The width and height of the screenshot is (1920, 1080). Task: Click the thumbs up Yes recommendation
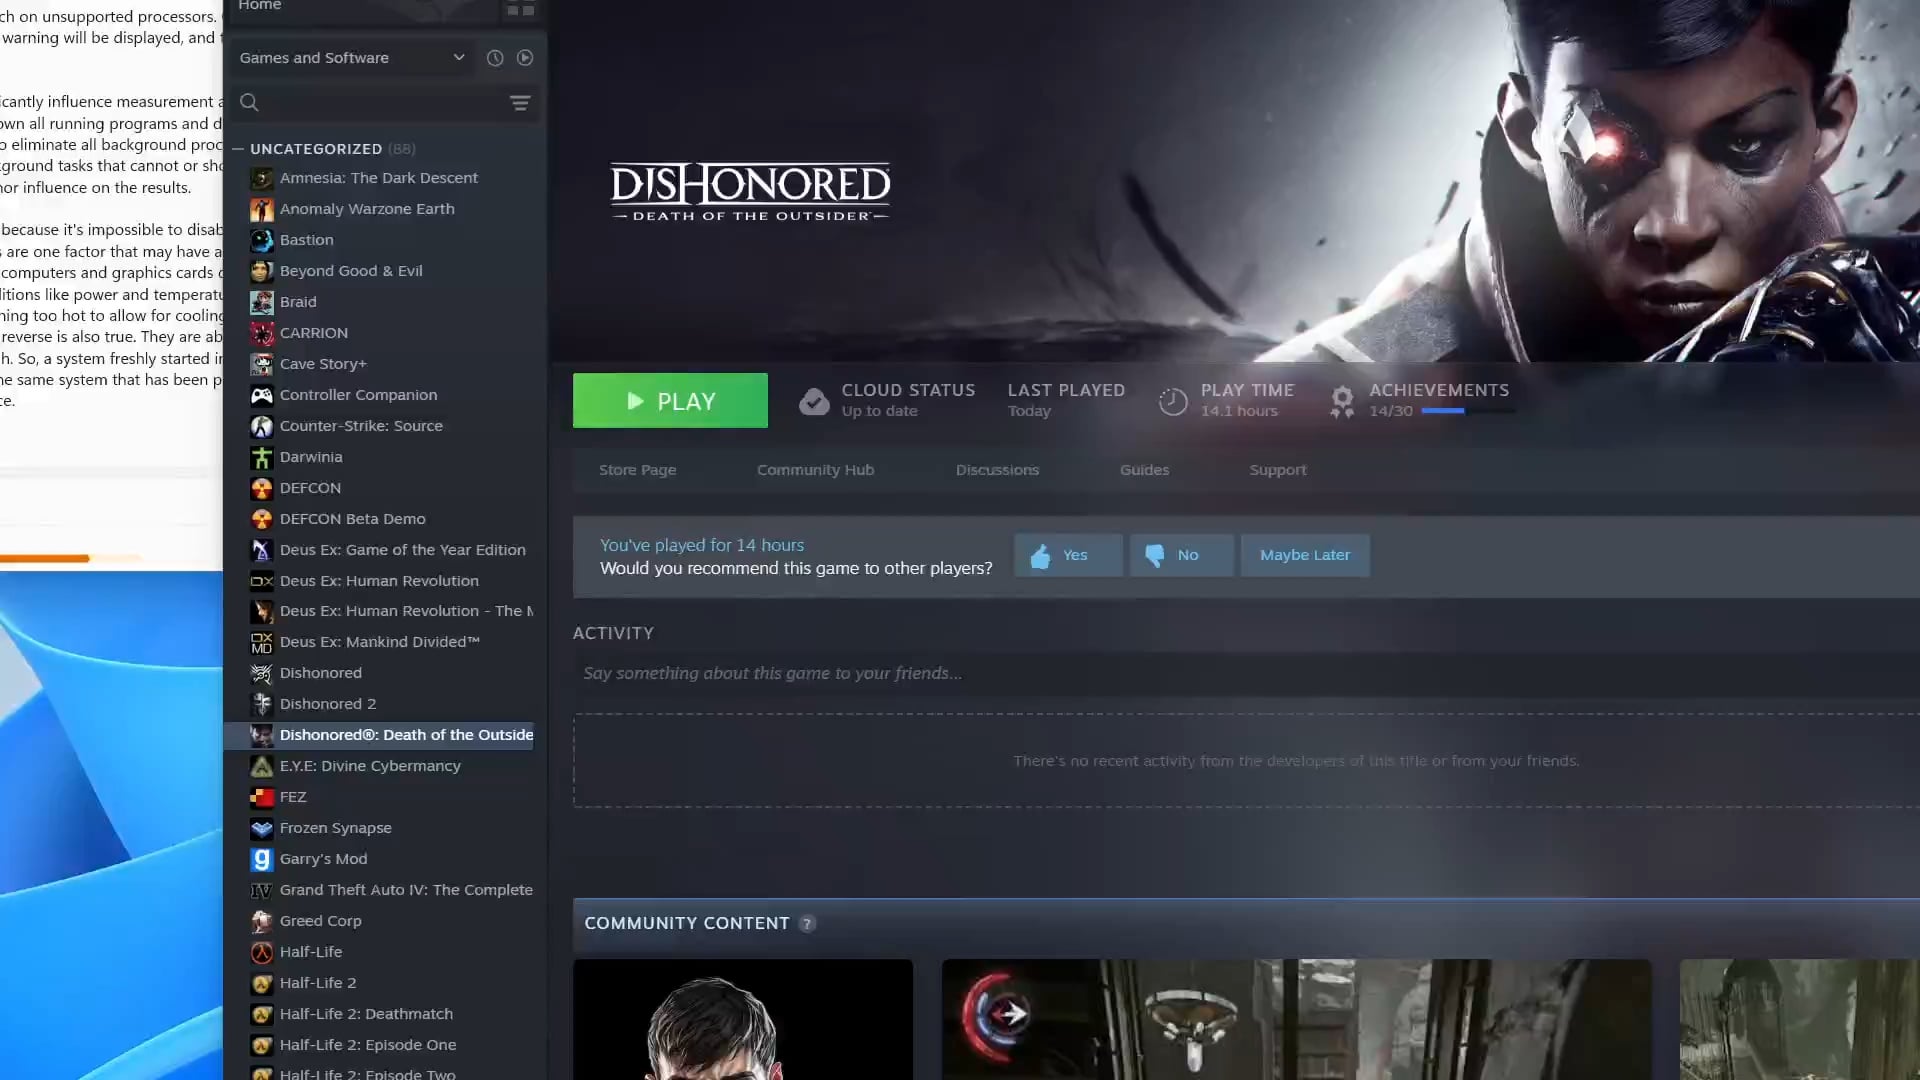click(1068, 555)
